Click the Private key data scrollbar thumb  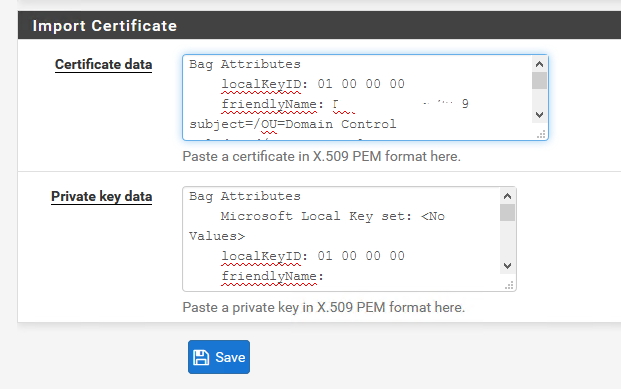[x=507, y=212]
